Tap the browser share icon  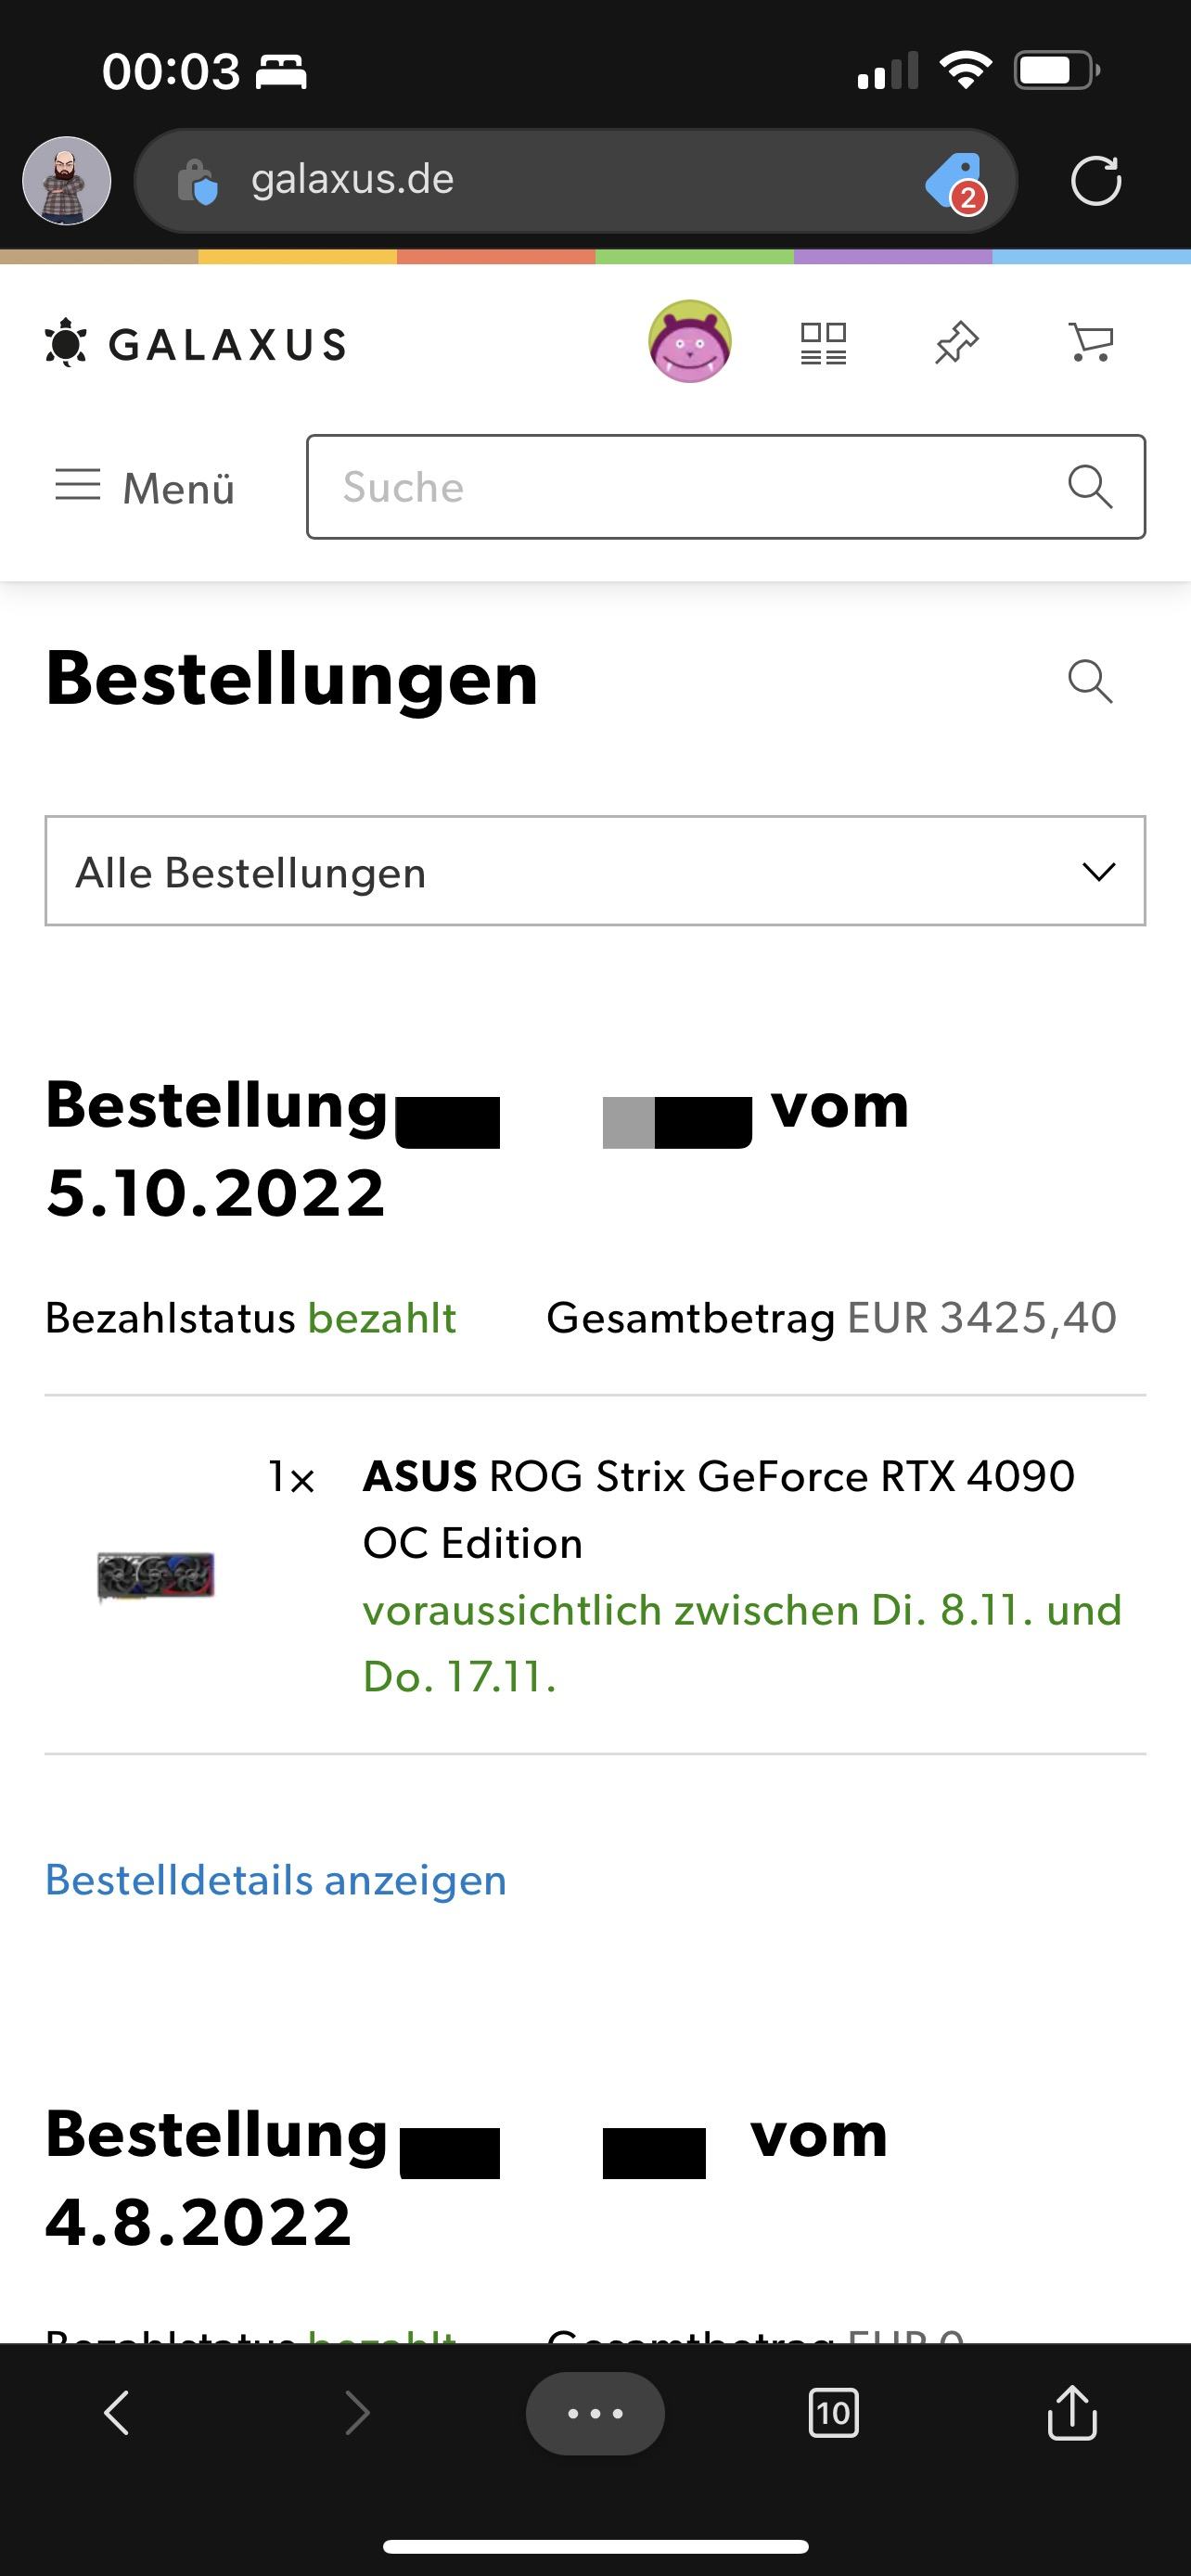tap(1072, 2412)
